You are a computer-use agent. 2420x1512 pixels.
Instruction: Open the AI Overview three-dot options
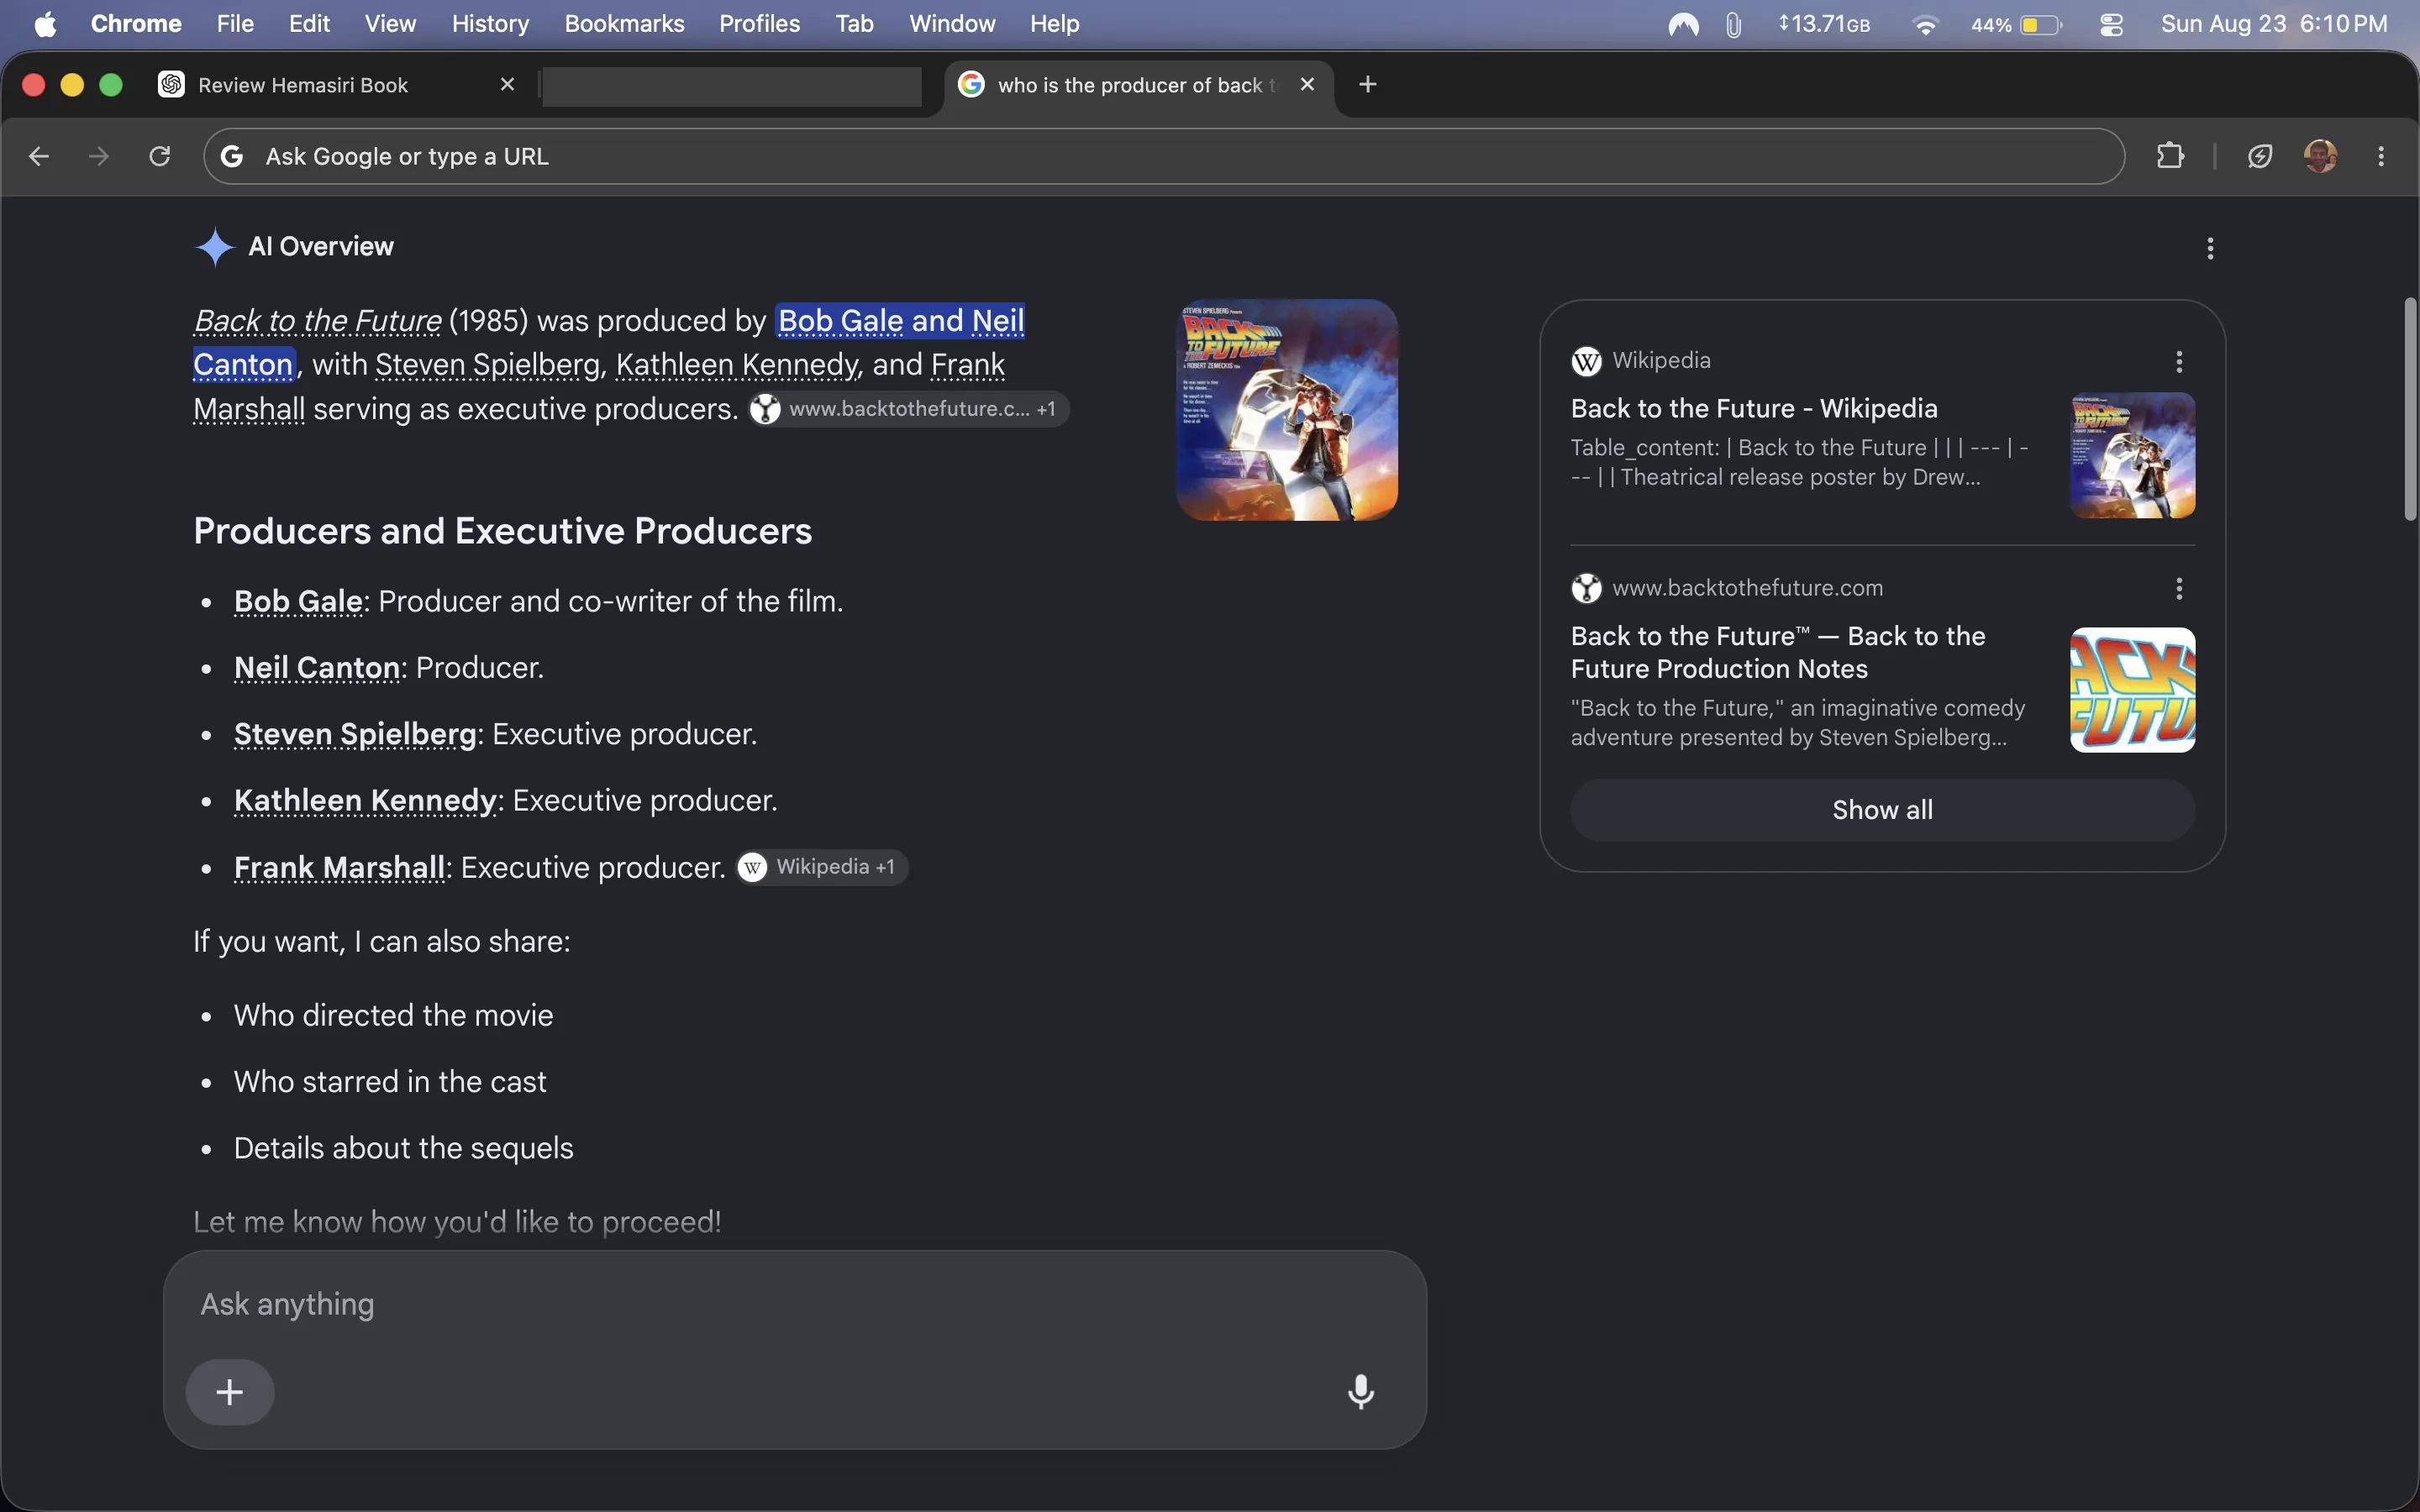(x=2210, y=248)
